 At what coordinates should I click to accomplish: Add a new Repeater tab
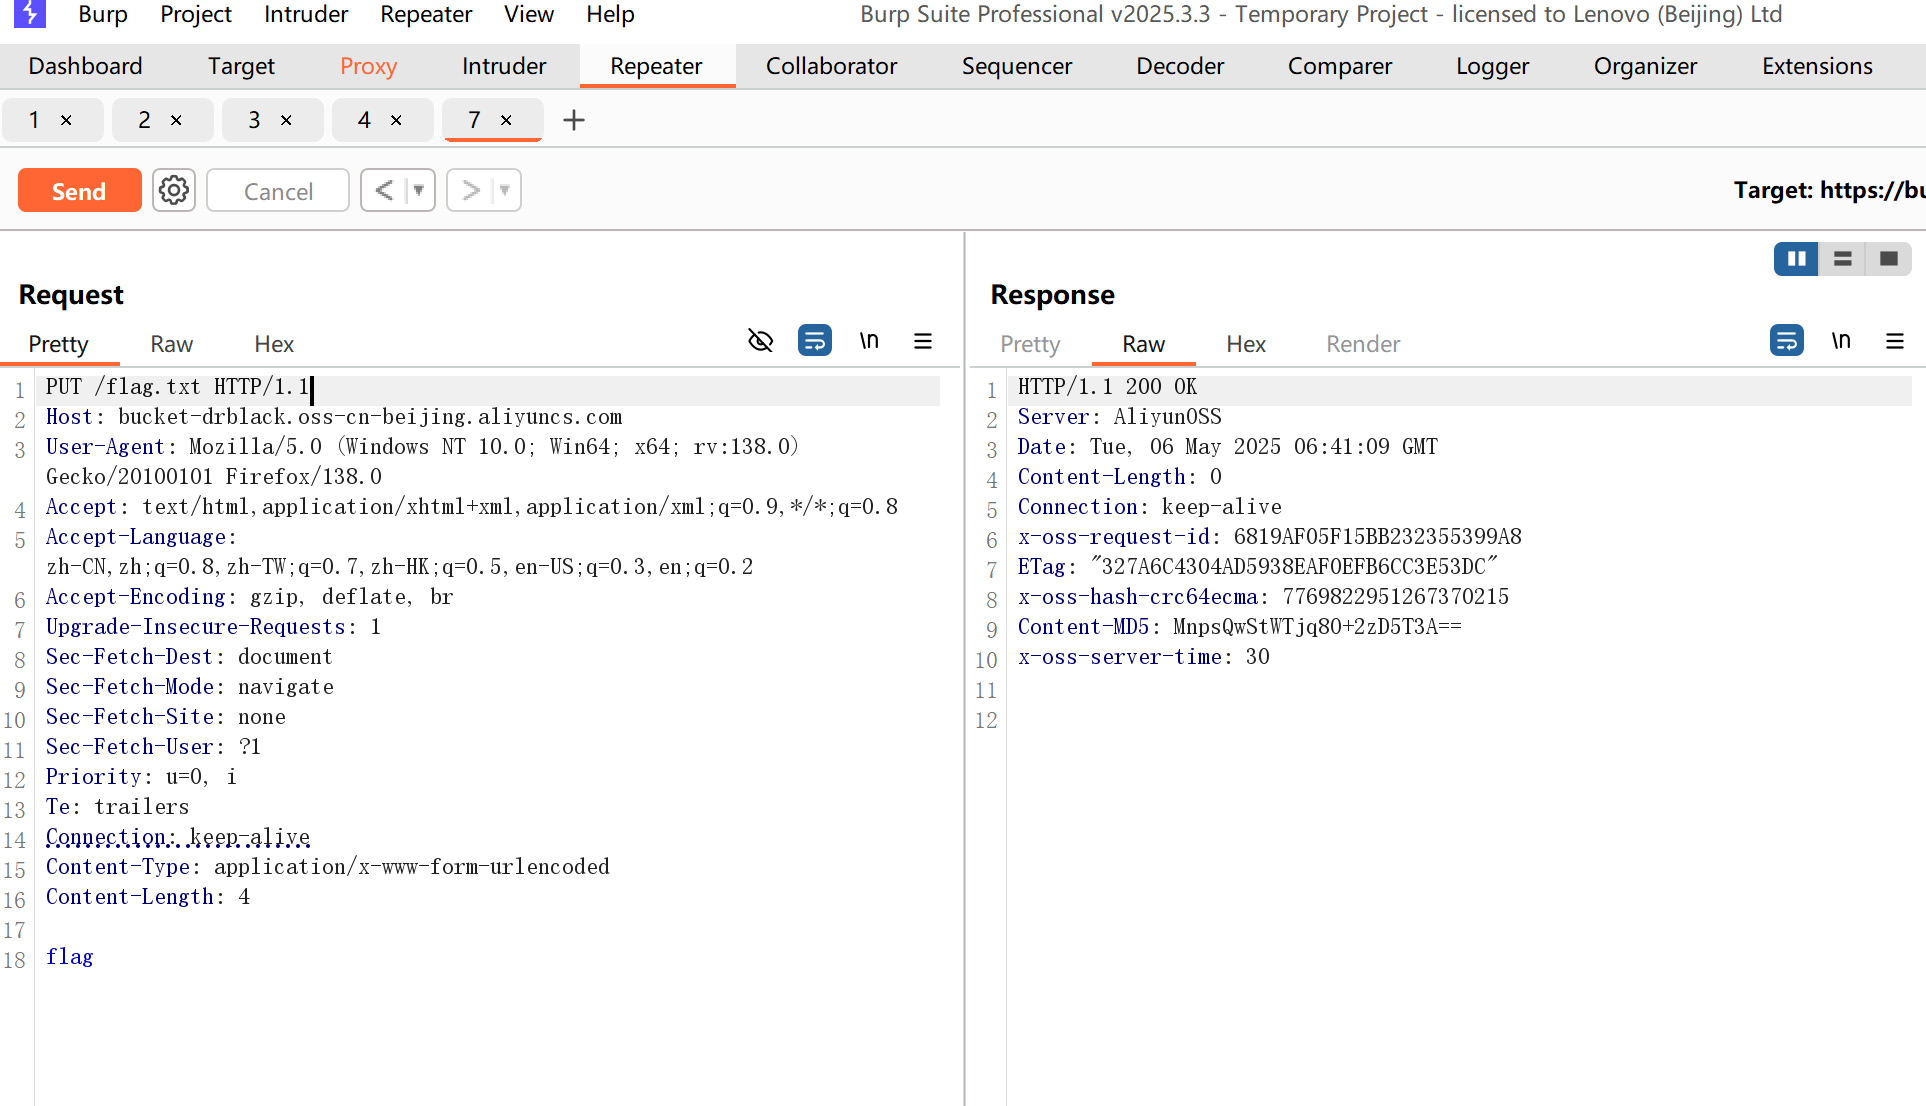point(574,120)
